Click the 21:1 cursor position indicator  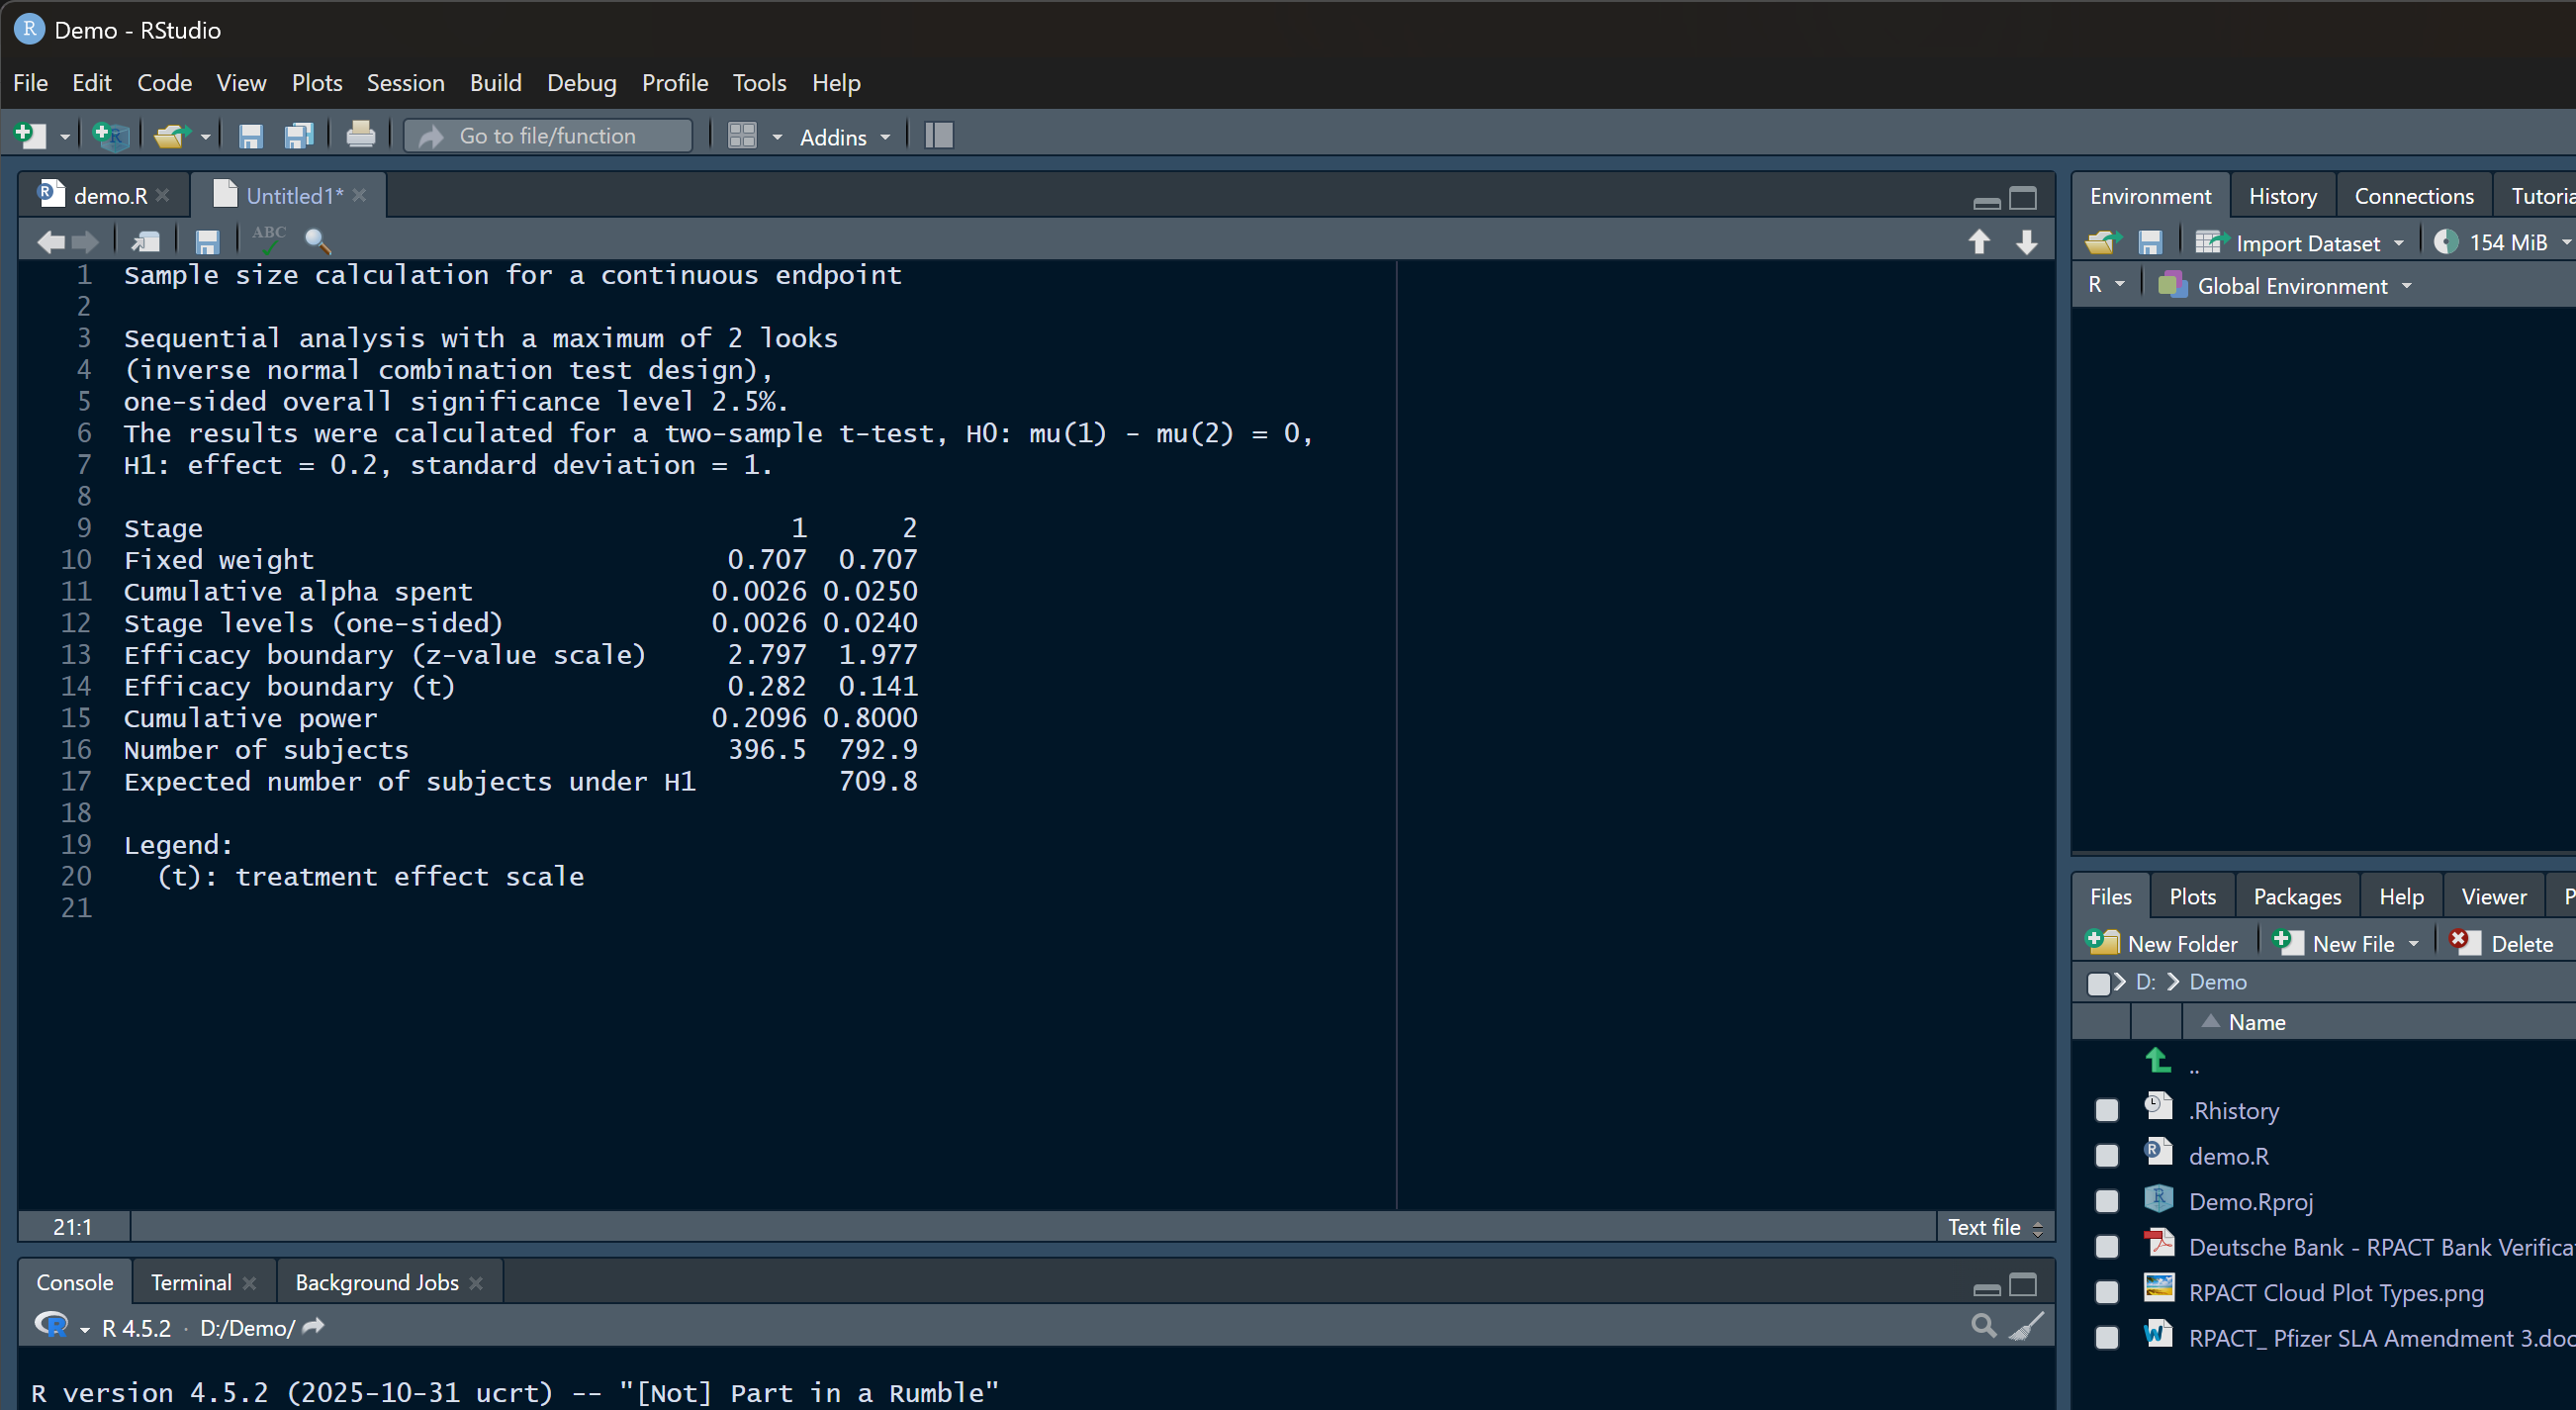pos(73,1227)
